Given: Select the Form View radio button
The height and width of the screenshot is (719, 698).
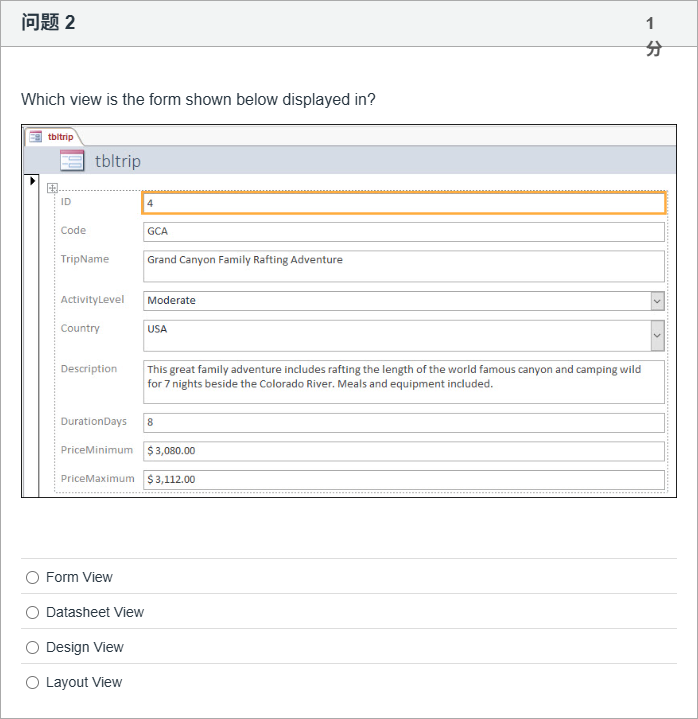Looking at the screenshot, I should [x=33, y=577].
